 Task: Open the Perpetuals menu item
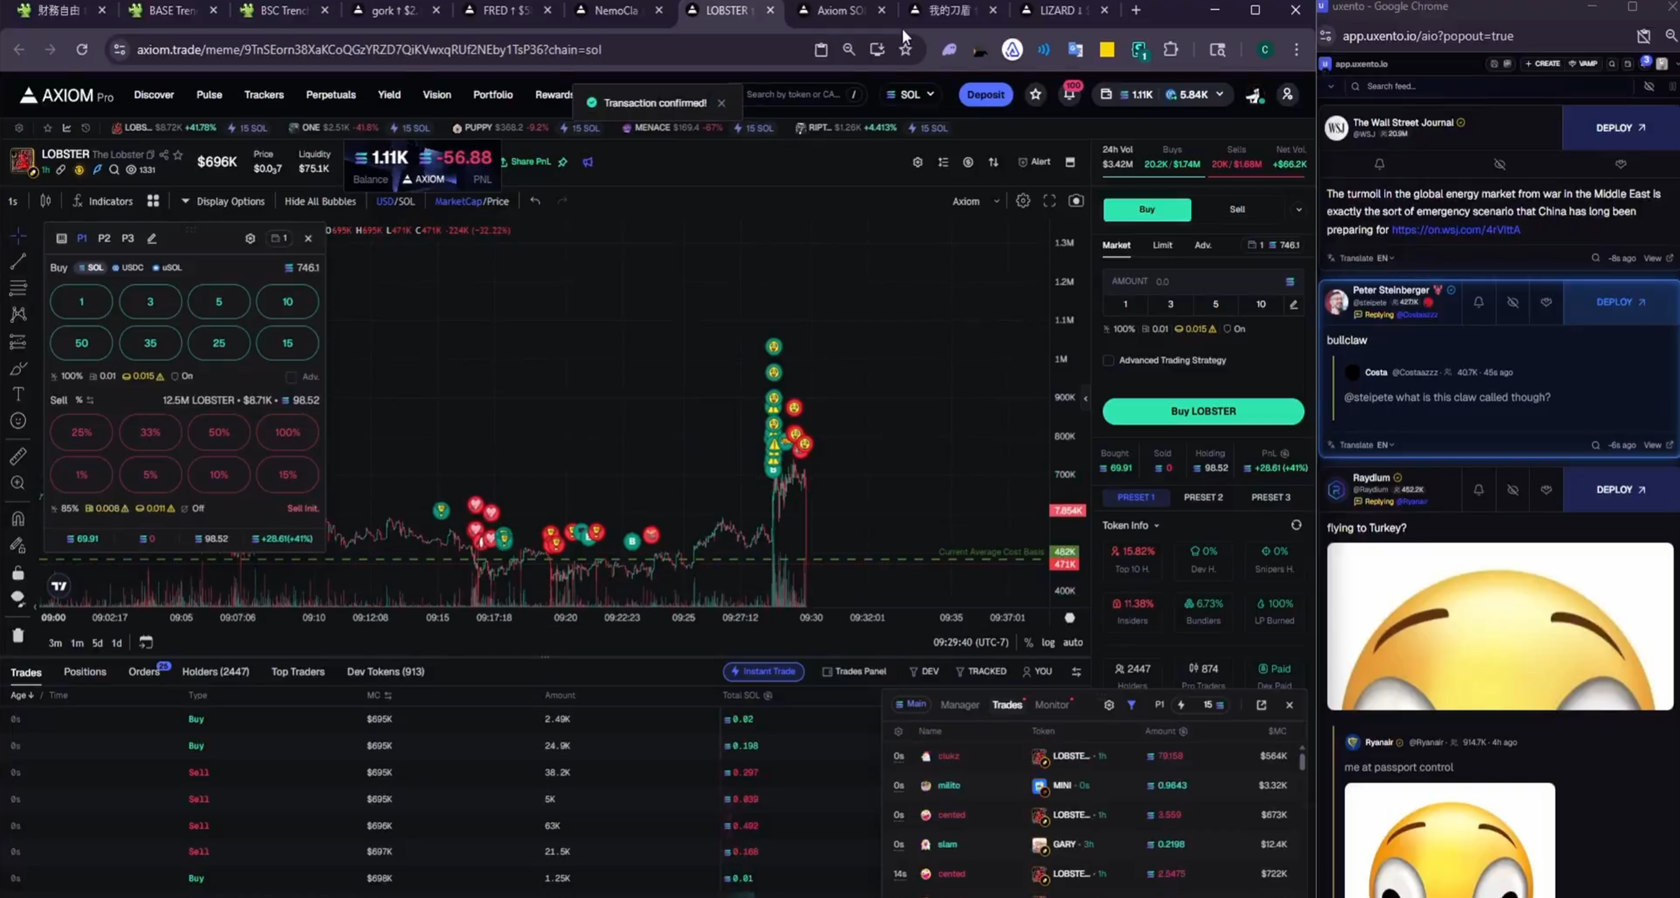tap(330, 95)
